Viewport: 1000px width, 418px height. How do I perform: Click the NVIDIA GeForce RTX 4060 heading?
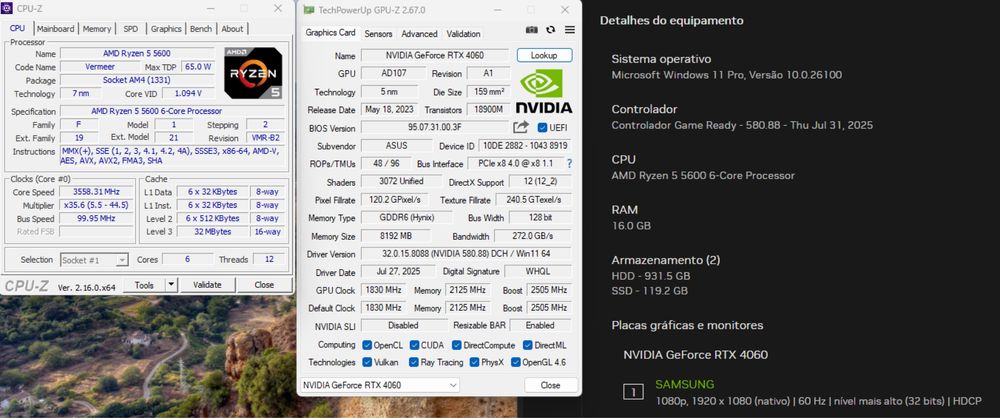click(695, 354)
